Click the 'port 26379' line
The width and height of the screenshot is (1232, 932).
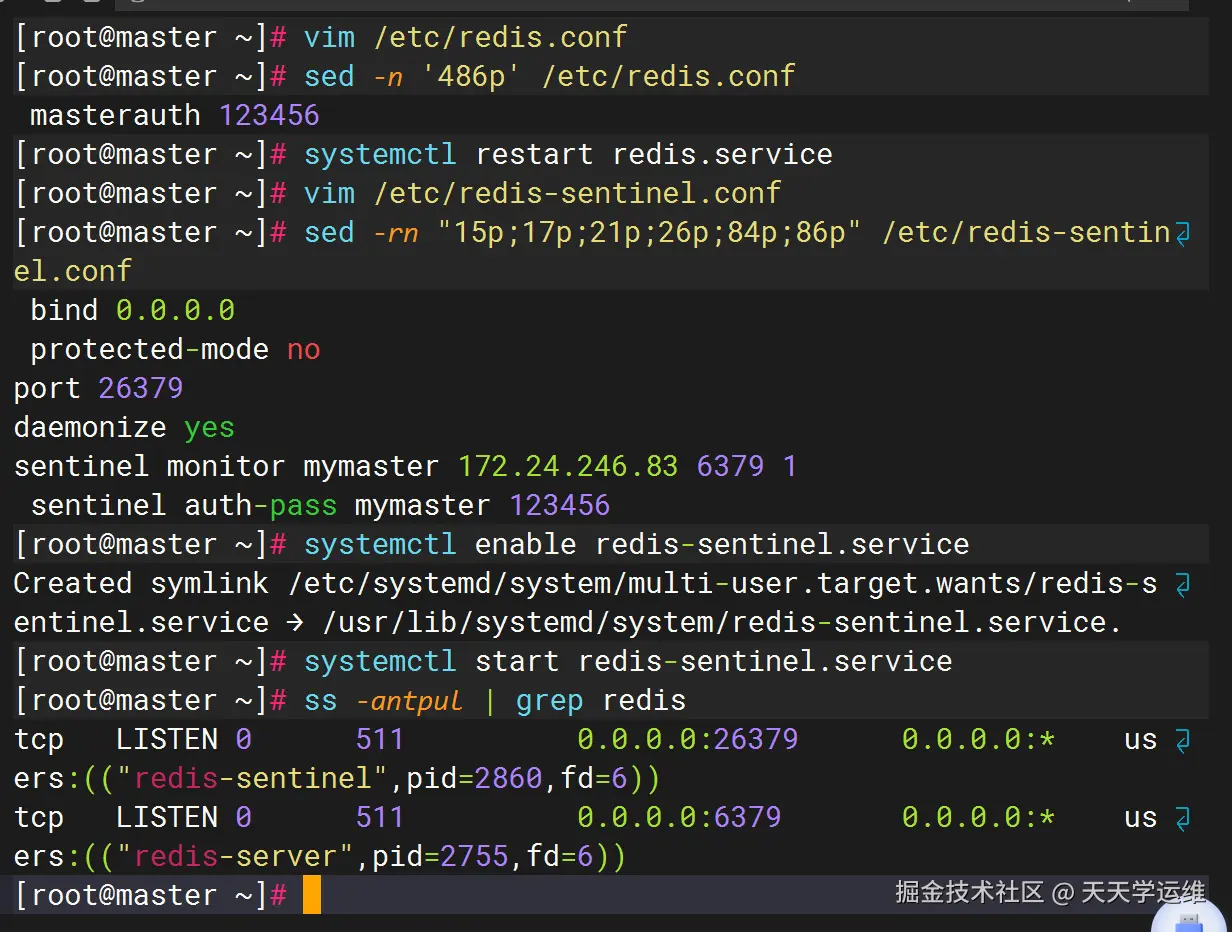pyautogui.click(x=98, y=389)
